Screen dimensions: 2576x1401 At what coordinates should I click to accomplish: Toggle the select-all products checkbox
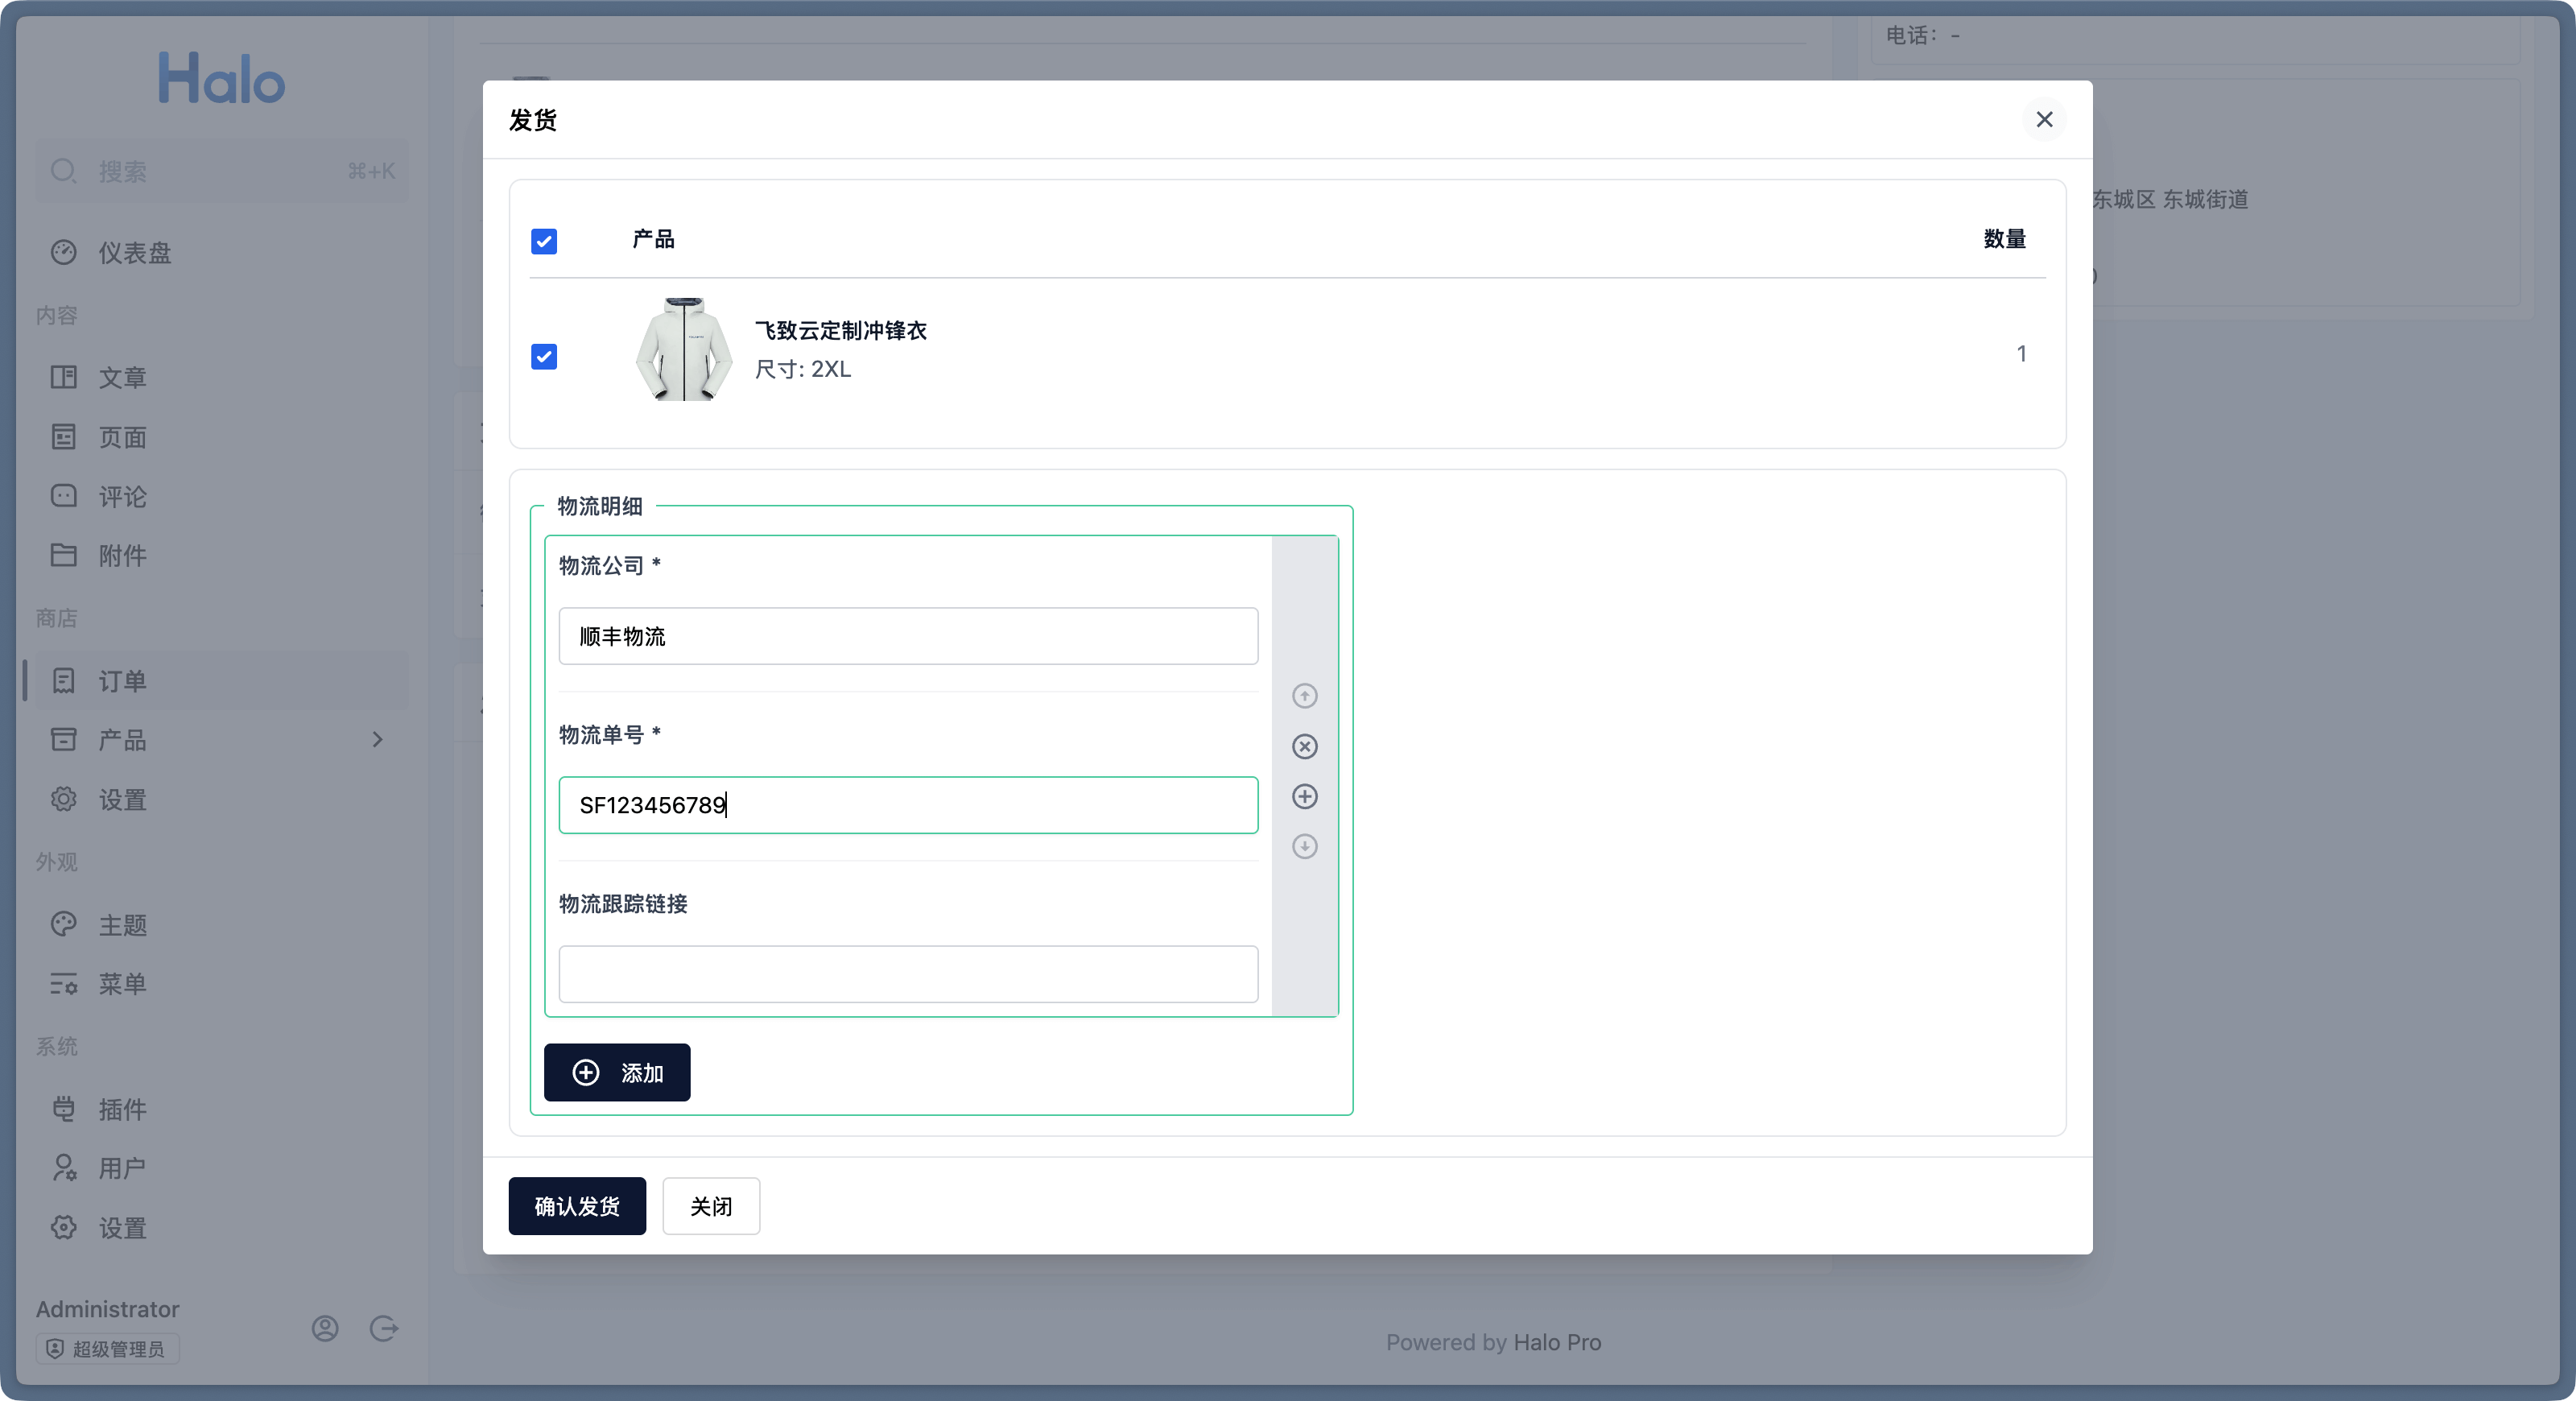[544, 241]
